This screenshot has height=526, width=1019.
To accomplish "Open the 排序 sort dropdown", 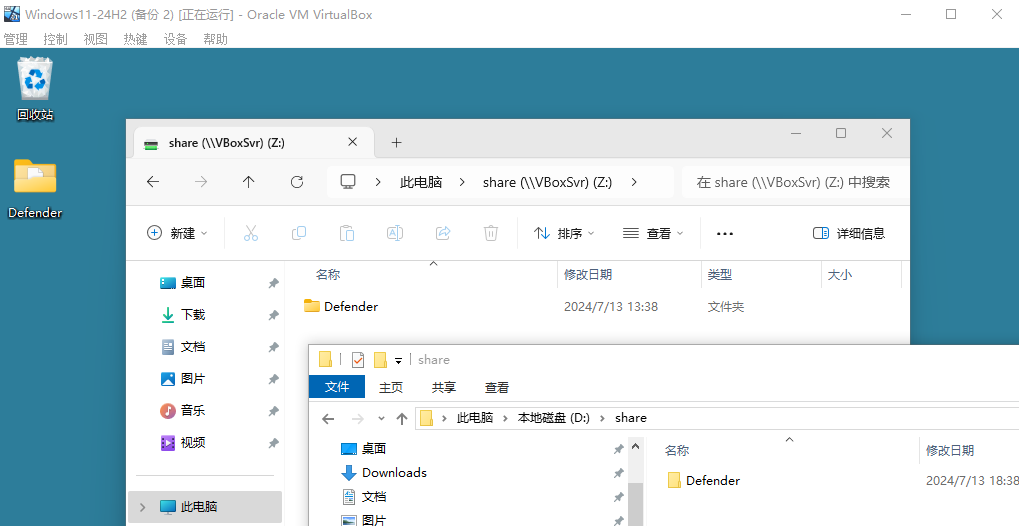I will (x=564, y=233).
